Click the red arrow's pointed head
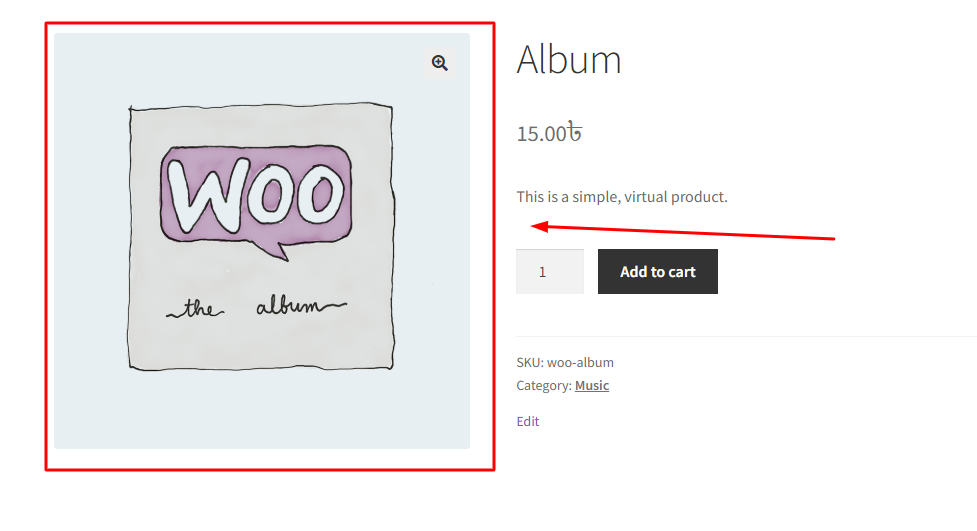Image resolution: width=977 pixels, height=531 pixels. tap(536, 226)
